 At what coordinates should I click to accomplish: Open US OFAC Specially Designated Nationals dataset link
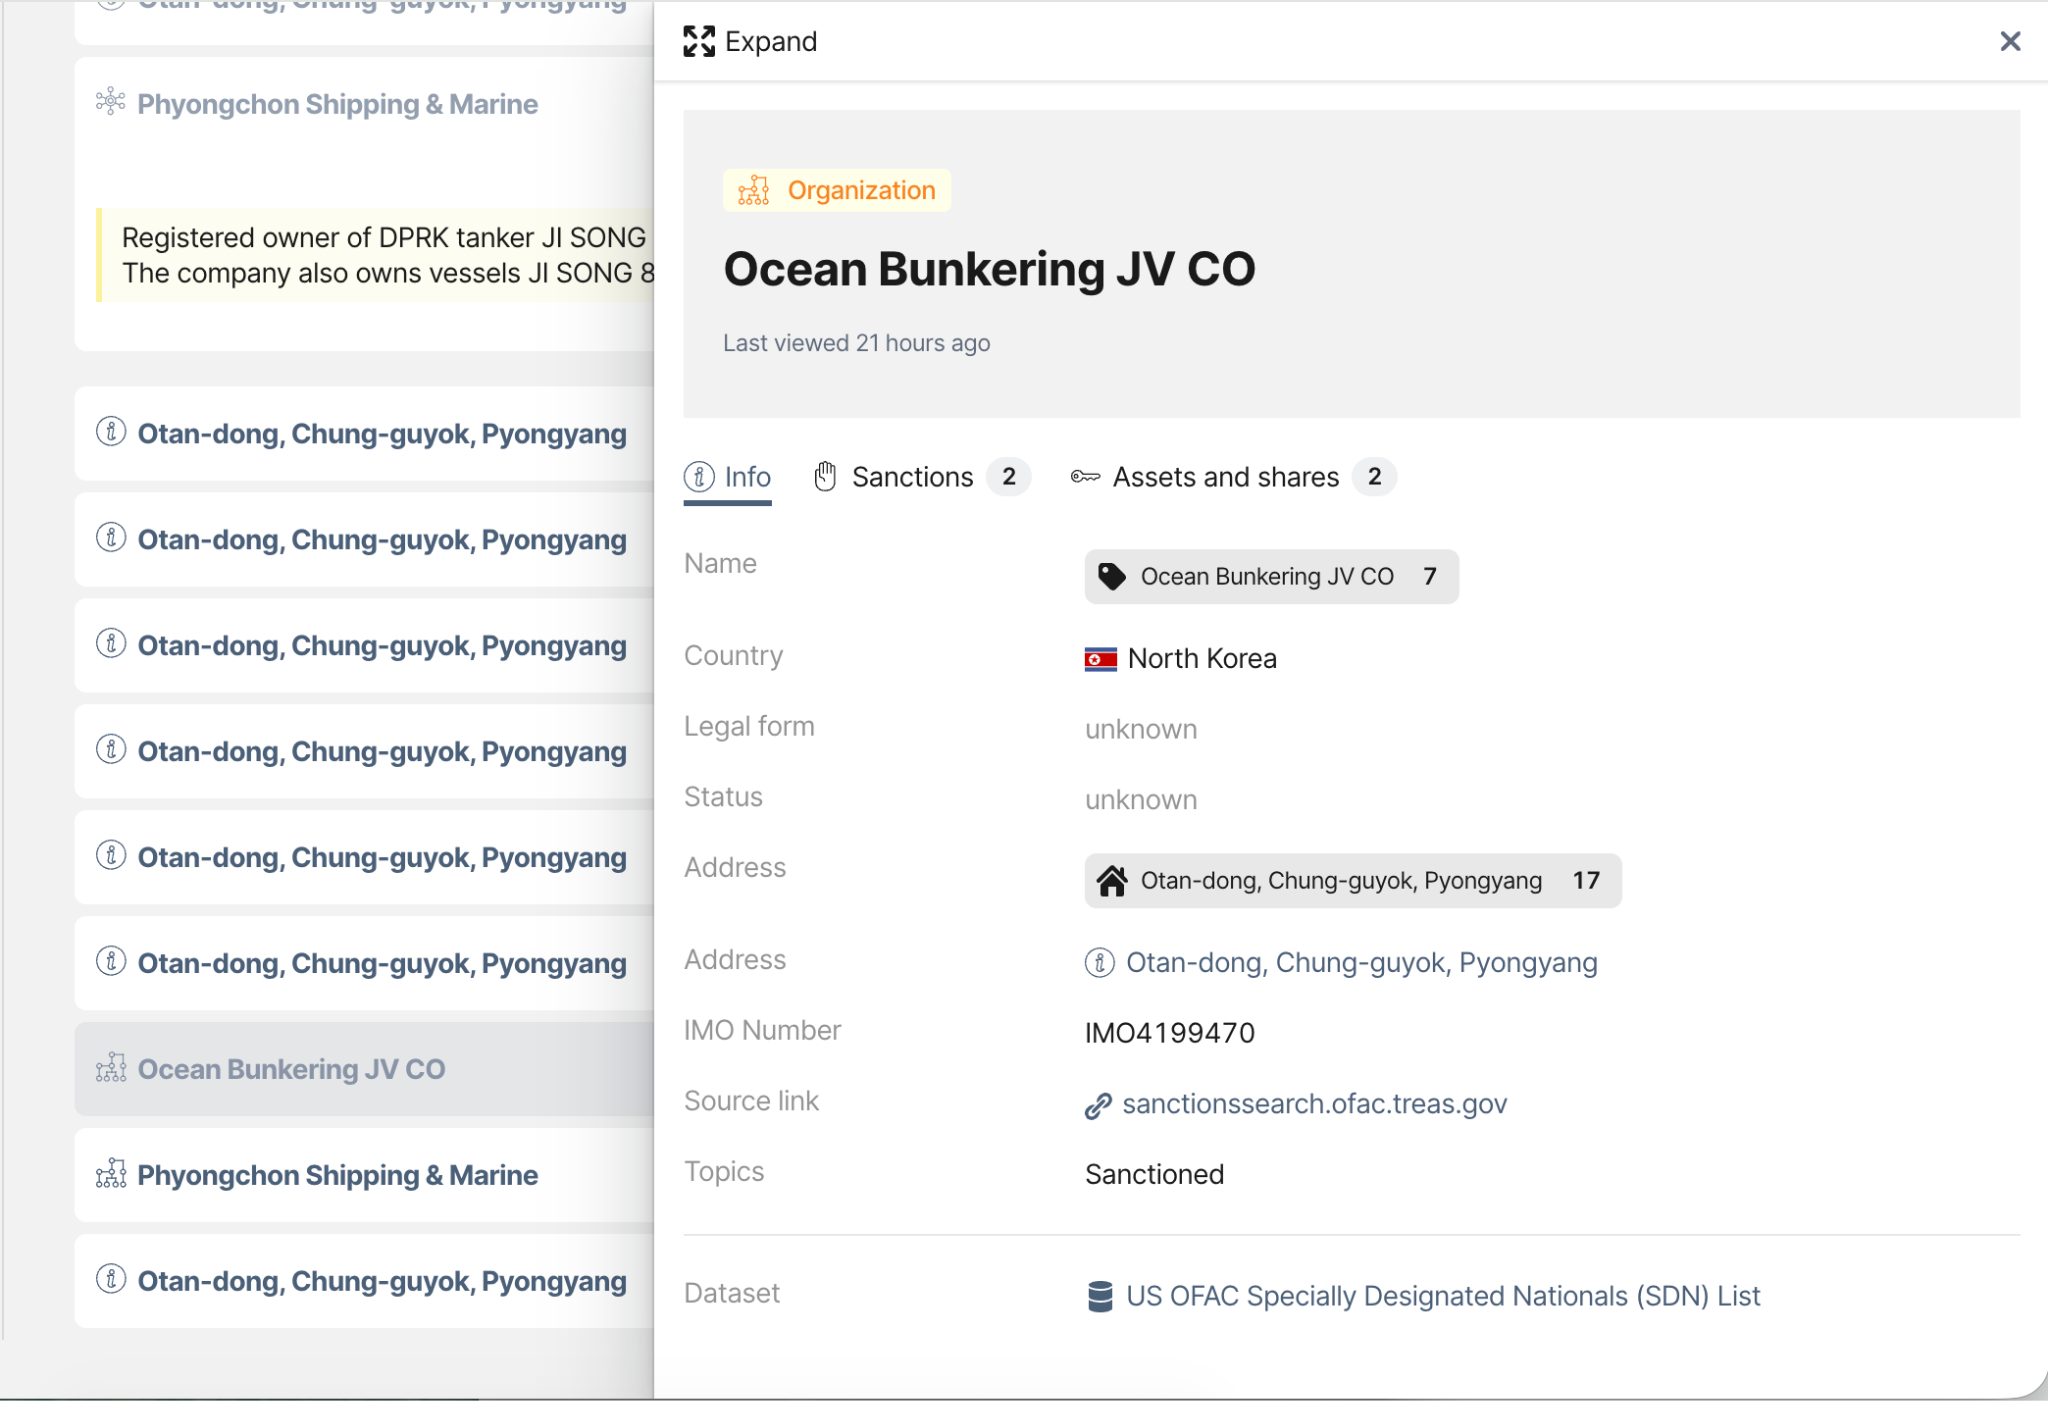coord(1443,1296)
